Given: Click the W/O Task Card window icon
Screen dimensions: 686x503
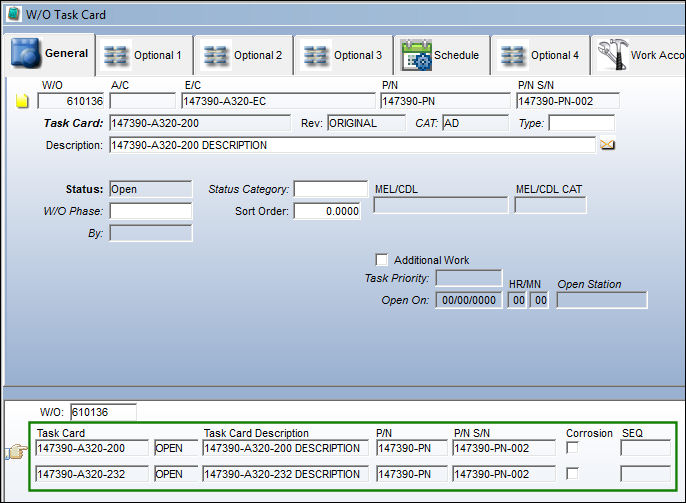Looking at the screenshot, I should pyautogui.click(x=13, y=14).
